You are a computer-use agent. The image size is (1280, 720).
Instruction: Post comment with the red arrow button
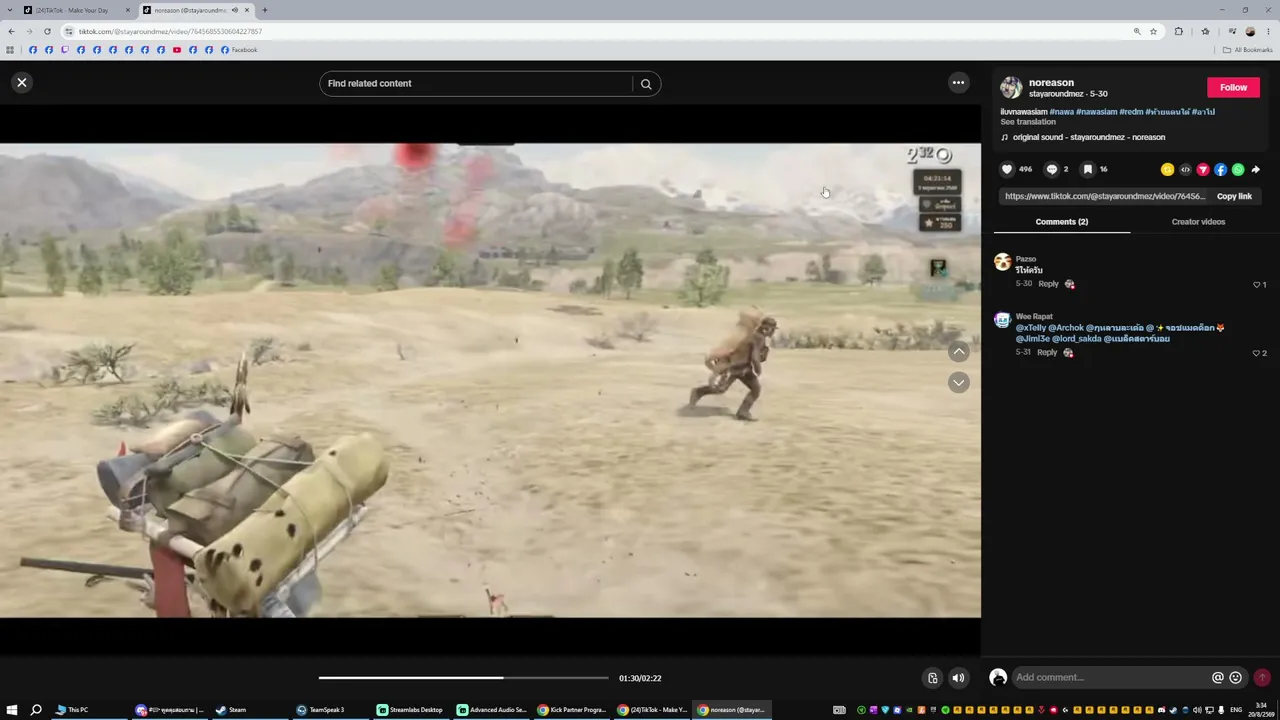1262,678
